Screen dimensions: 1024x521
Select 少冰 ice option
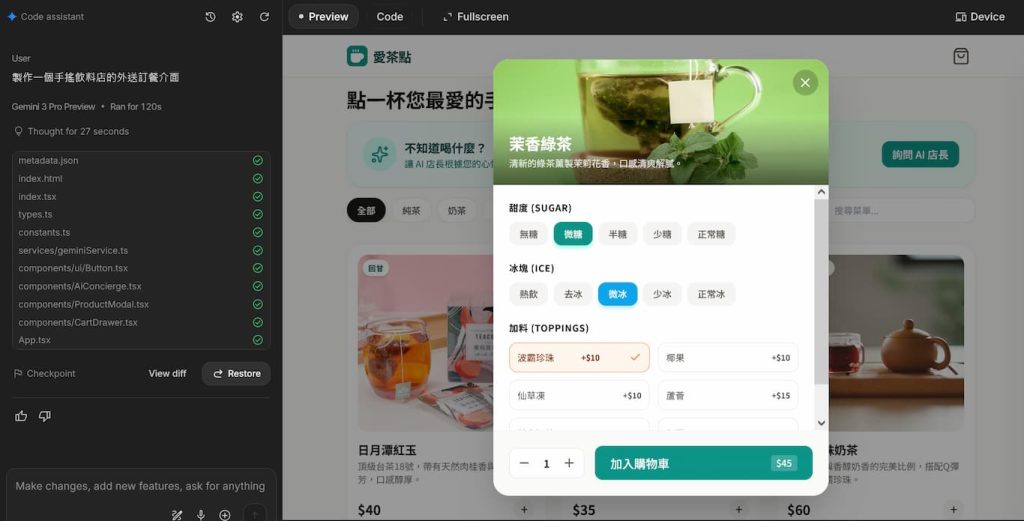coord(662,294)
